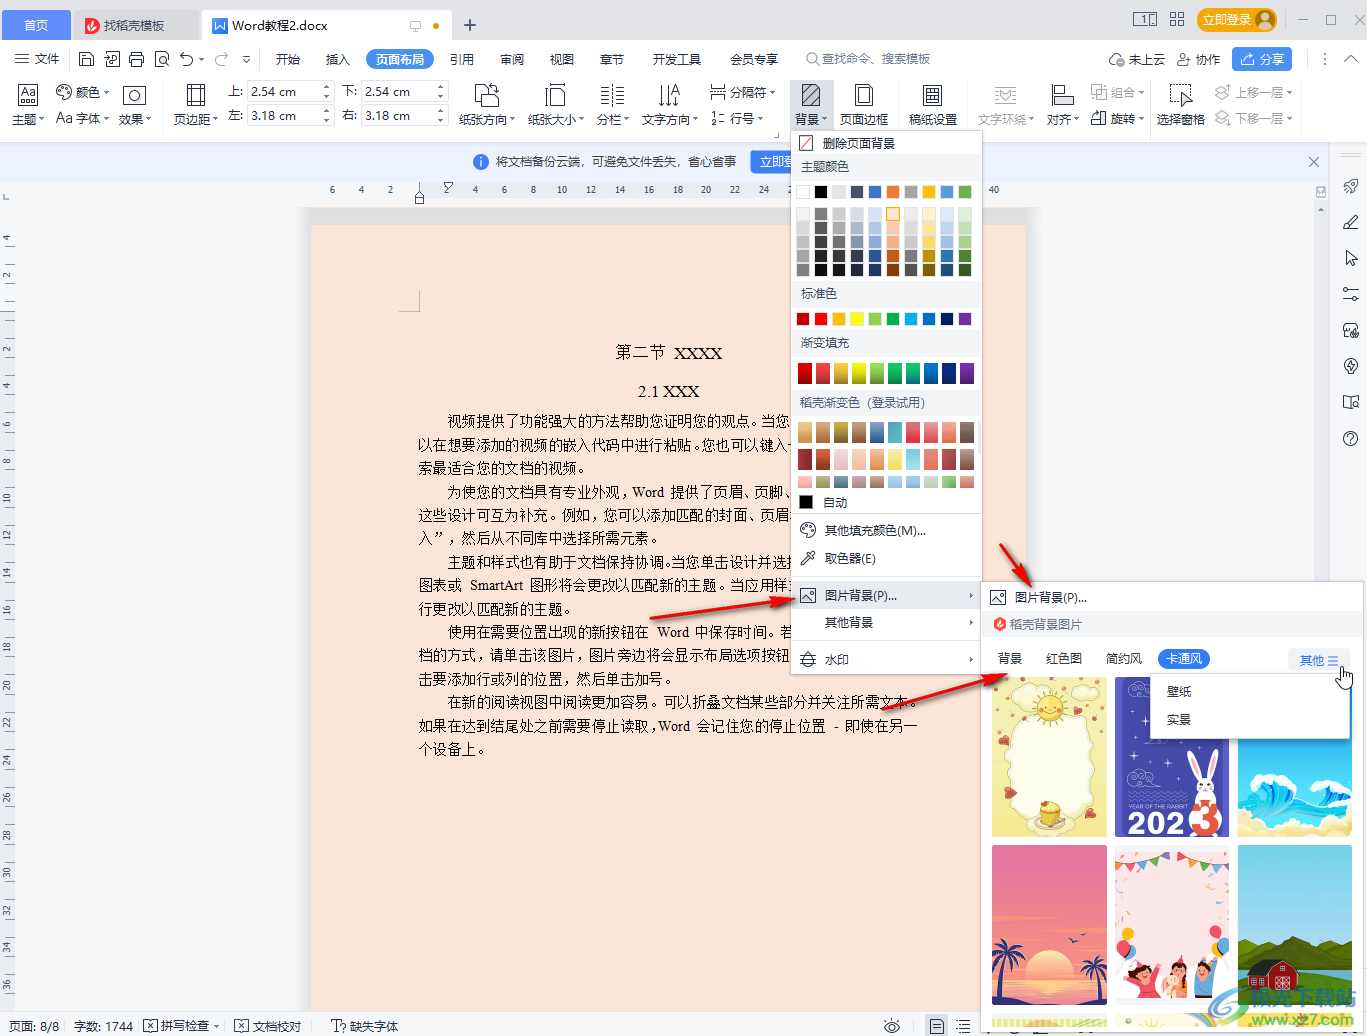This screenshot has height=1036, width=1367.
Task: Select the sun cartoon background thumbnail
Action: [1049, 757]
